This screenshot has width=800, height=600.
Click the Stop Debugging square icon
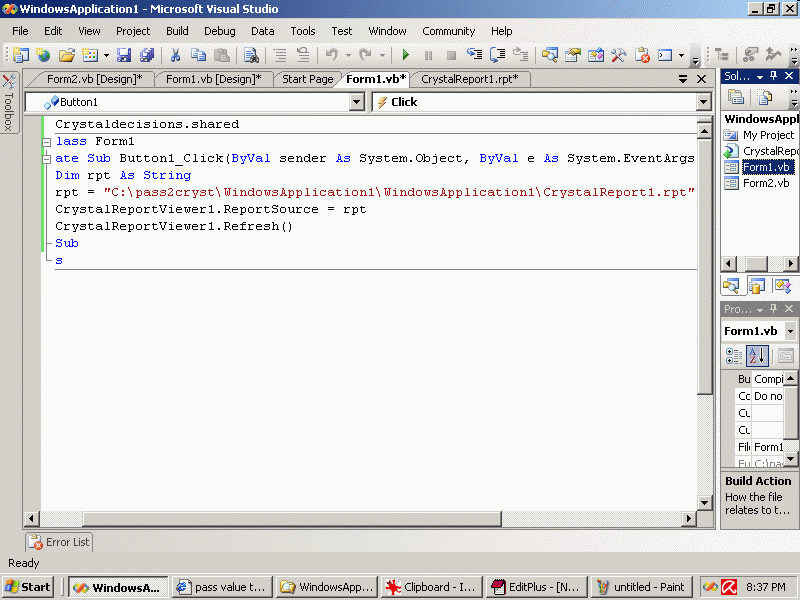(x=451, y=55)
